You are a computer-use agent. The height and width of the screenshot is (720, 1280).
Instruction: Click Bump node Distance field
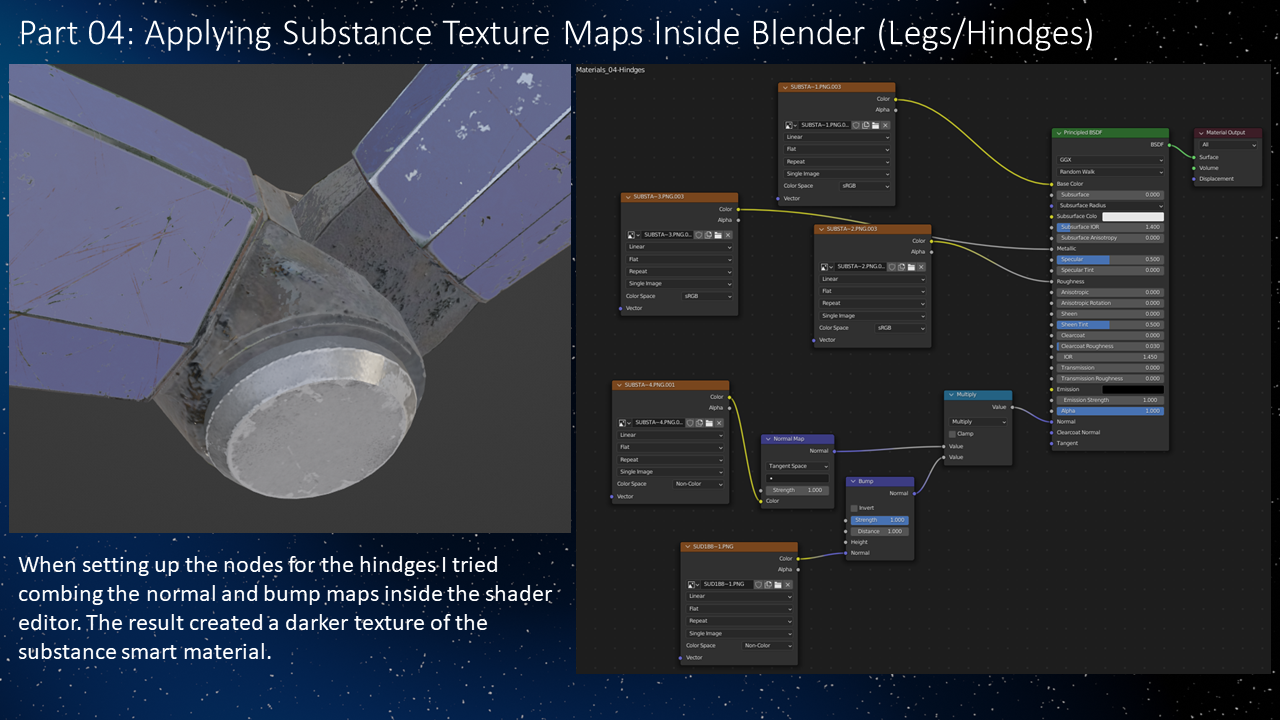[880, 531]
